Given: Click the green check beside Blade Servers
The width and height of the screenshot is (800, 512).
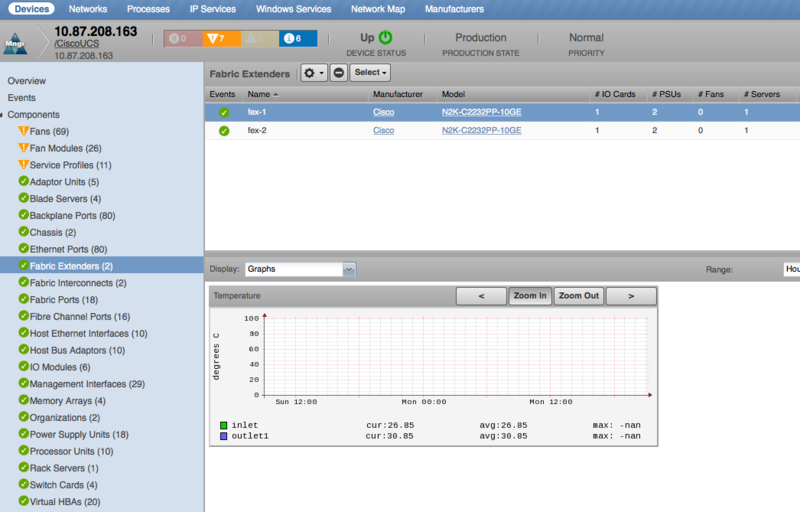Looking at the screenshot, I should tap(23, 198).
